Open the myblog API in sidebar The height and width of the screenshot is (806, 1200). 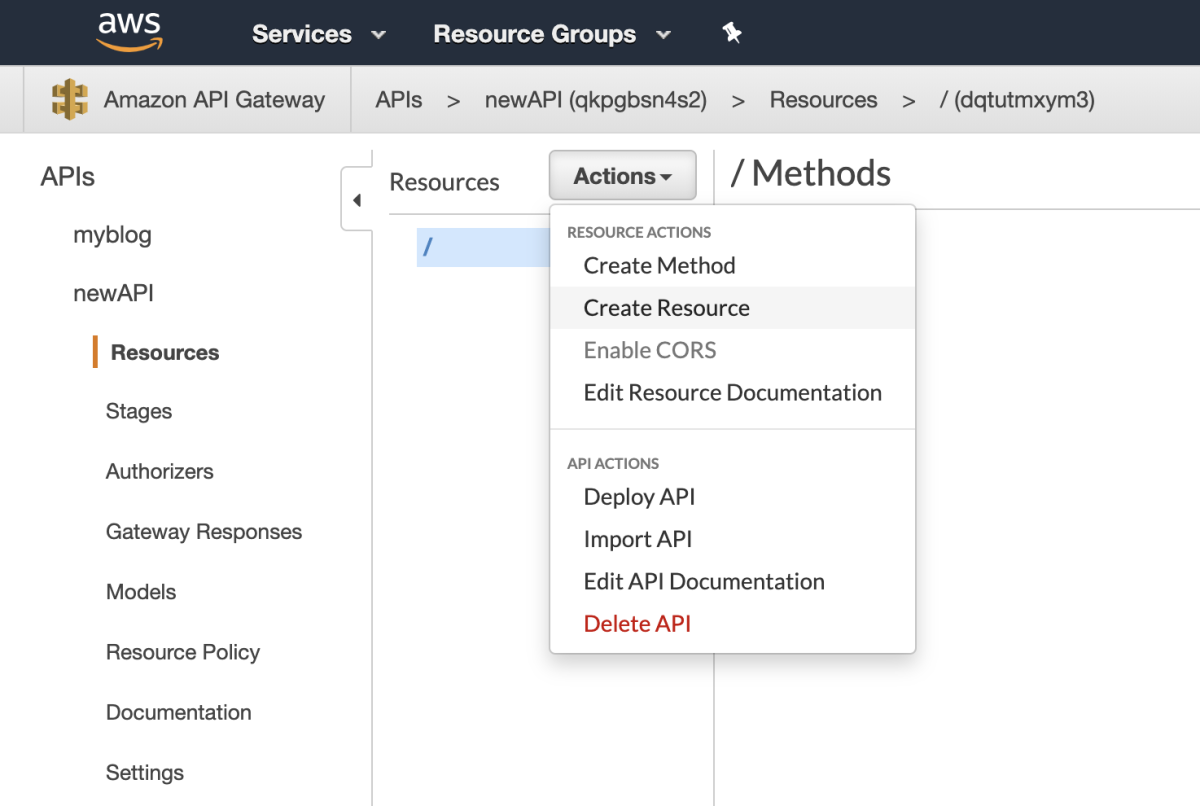tap(112, 236)
